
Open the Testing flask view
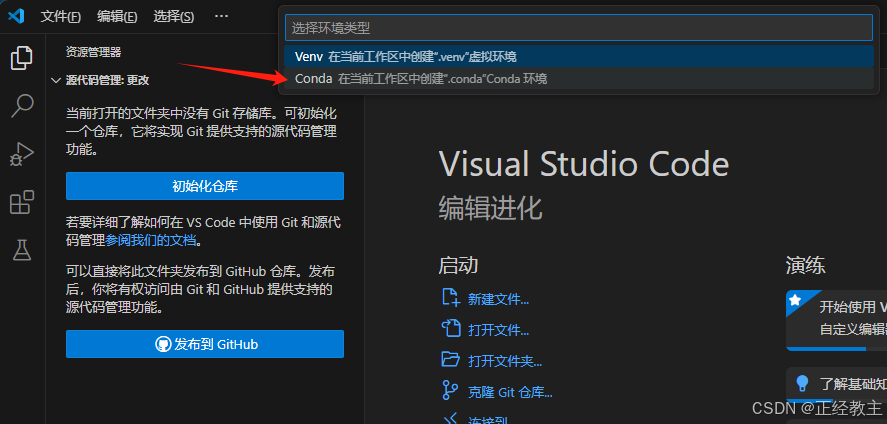pos(22,250)
